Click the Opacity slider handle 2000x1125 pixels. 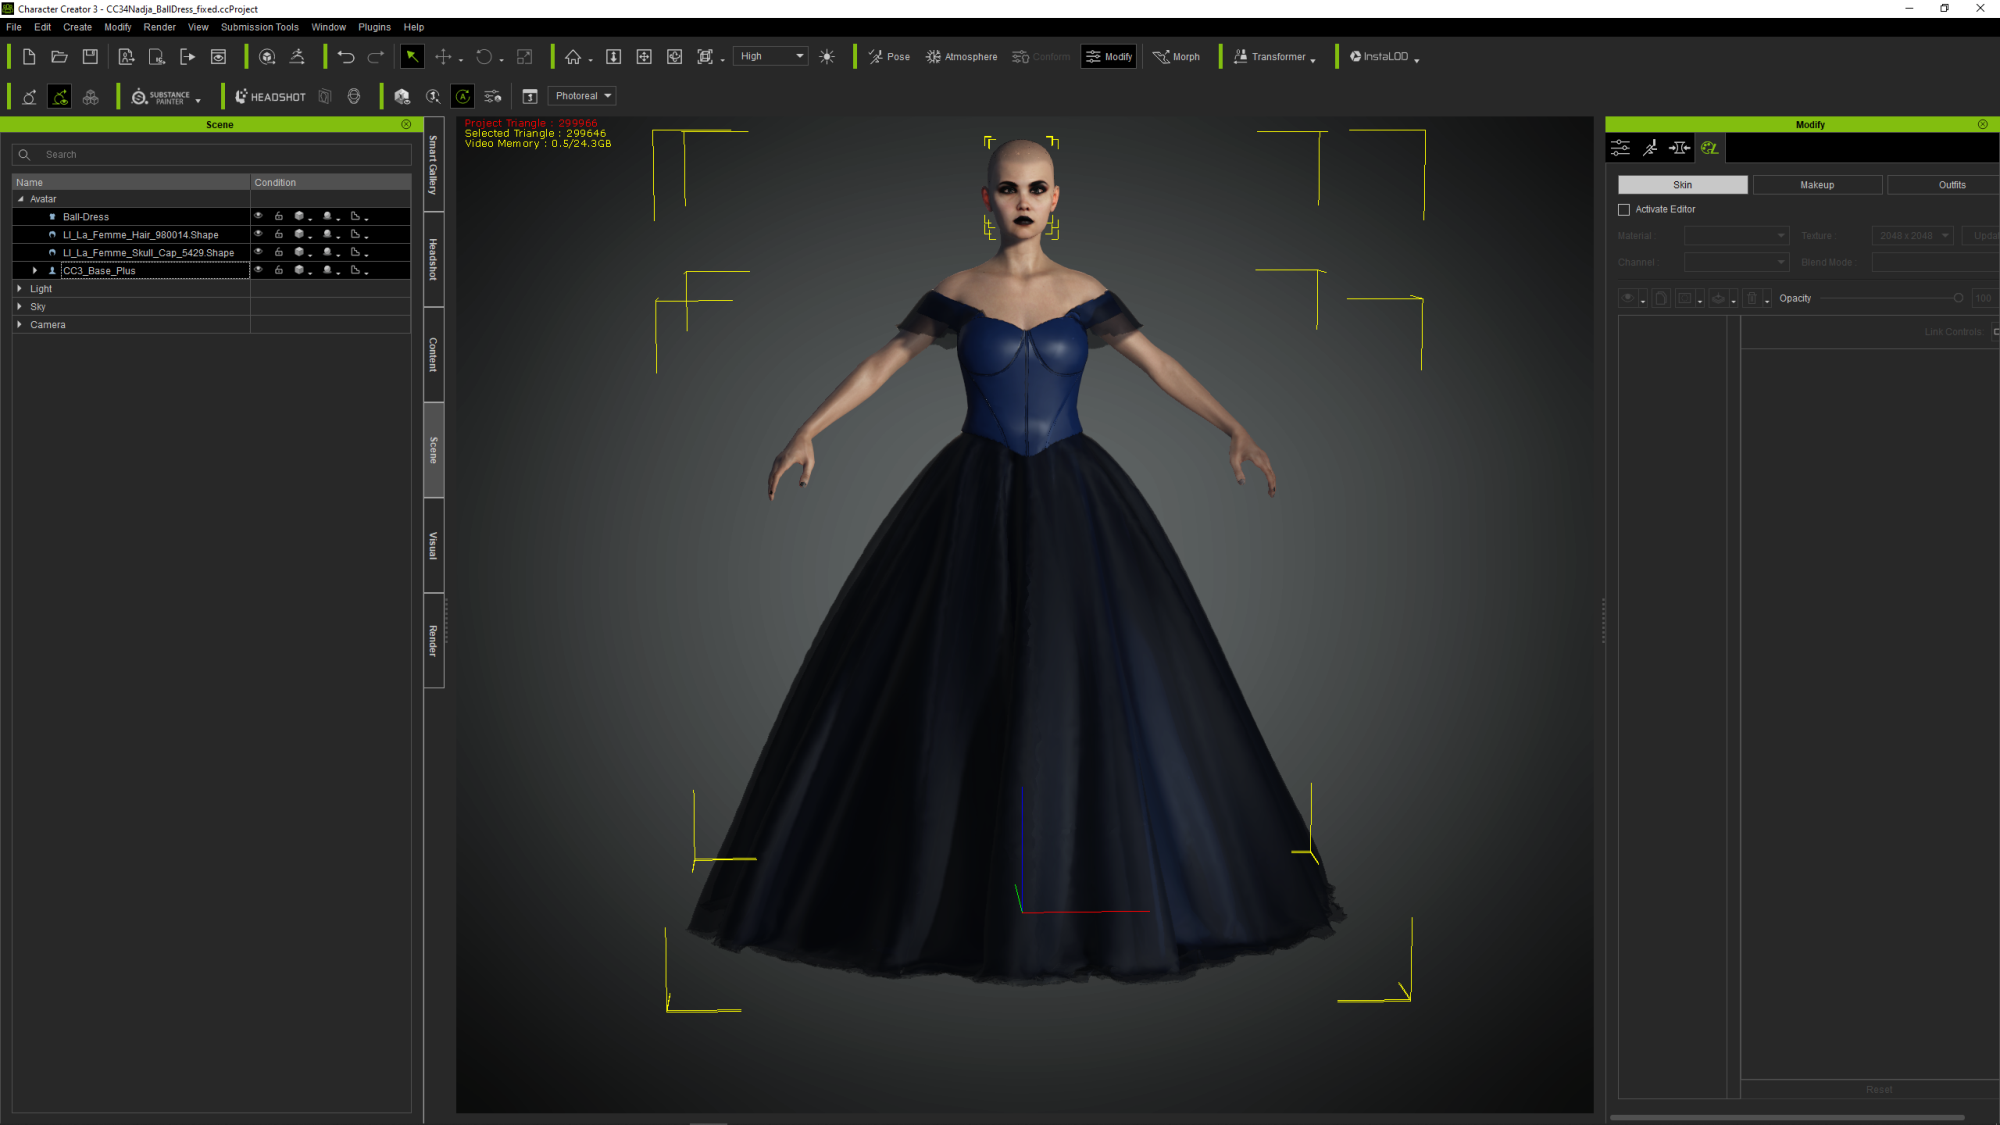tap(1958, 298)
